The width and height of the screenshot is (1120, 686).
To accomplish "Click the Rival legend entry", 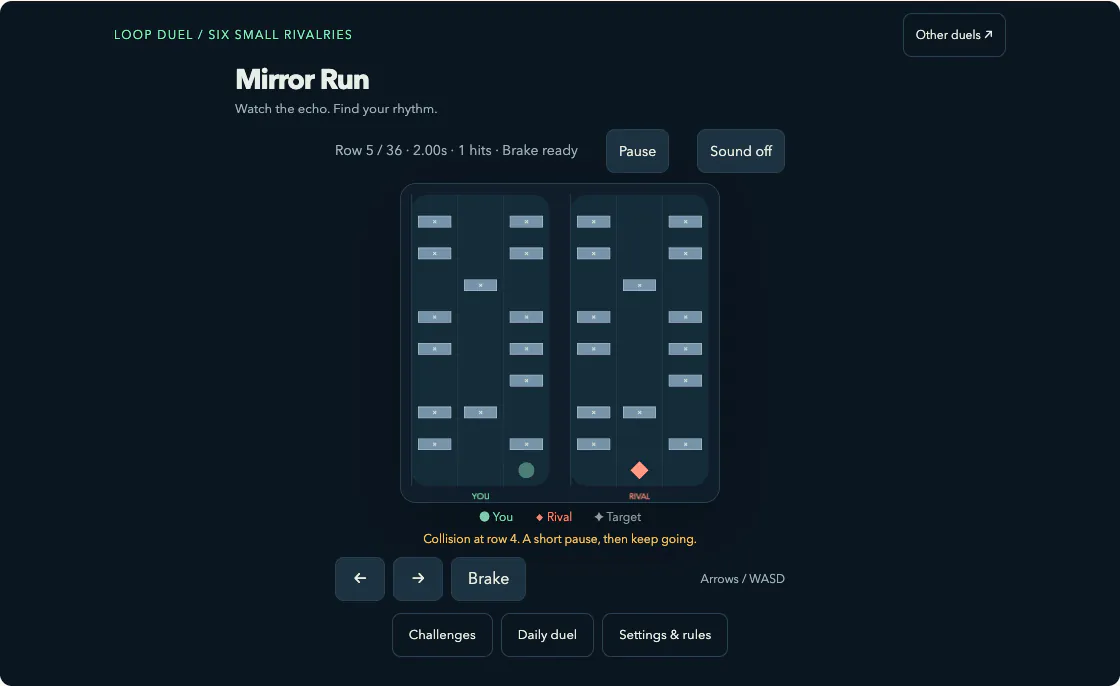I will 554,517.
